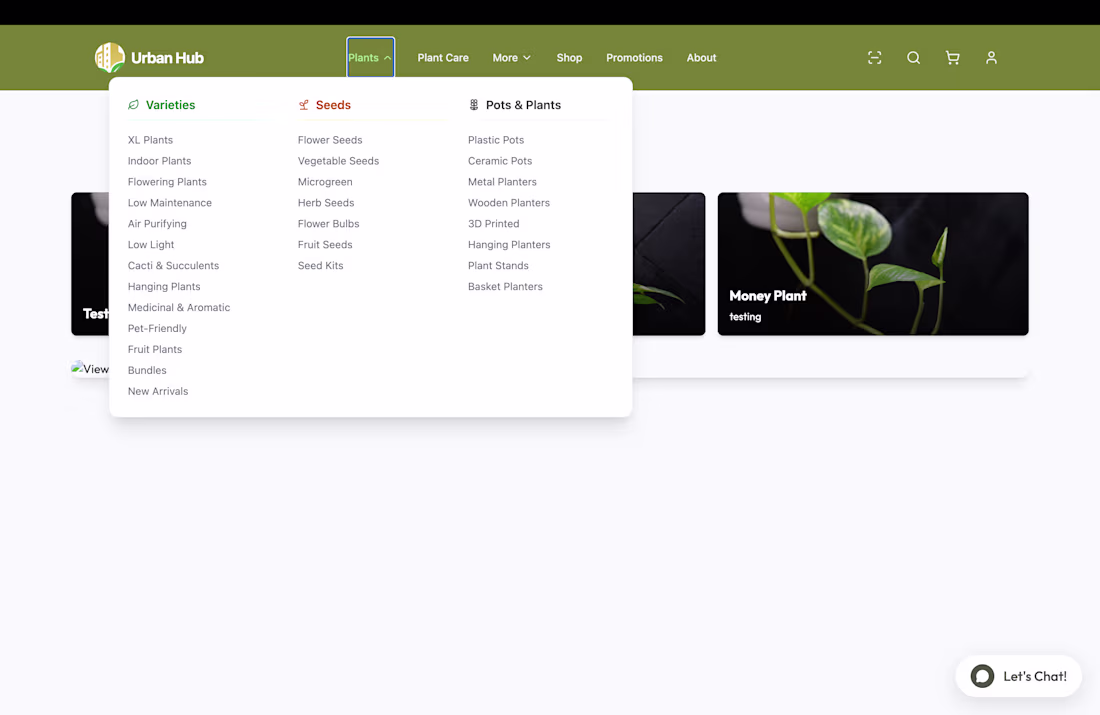Open Flower Bulbs
Screen dimensions: 1100x715
(328, 224)
